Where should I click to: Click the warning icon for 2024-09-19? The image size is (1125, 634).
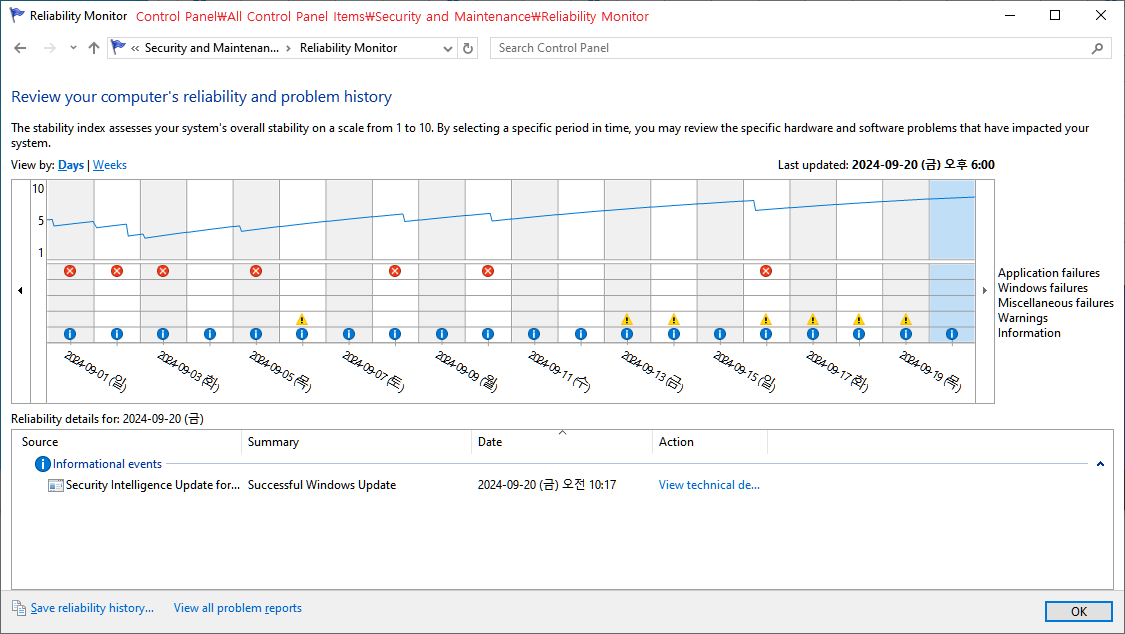point(906,319)
